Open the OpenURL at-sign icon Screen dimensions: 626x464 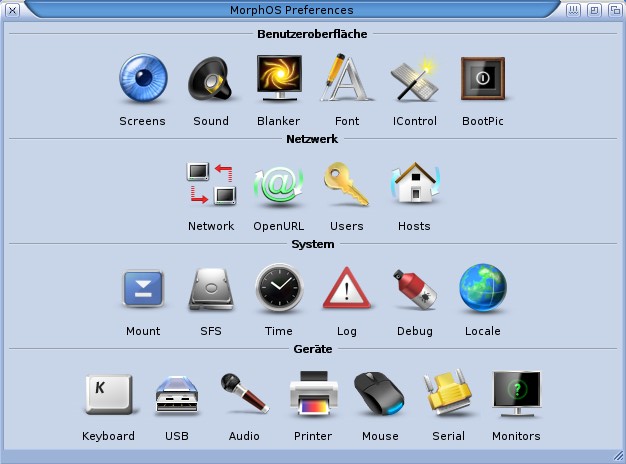pos(279,184)
